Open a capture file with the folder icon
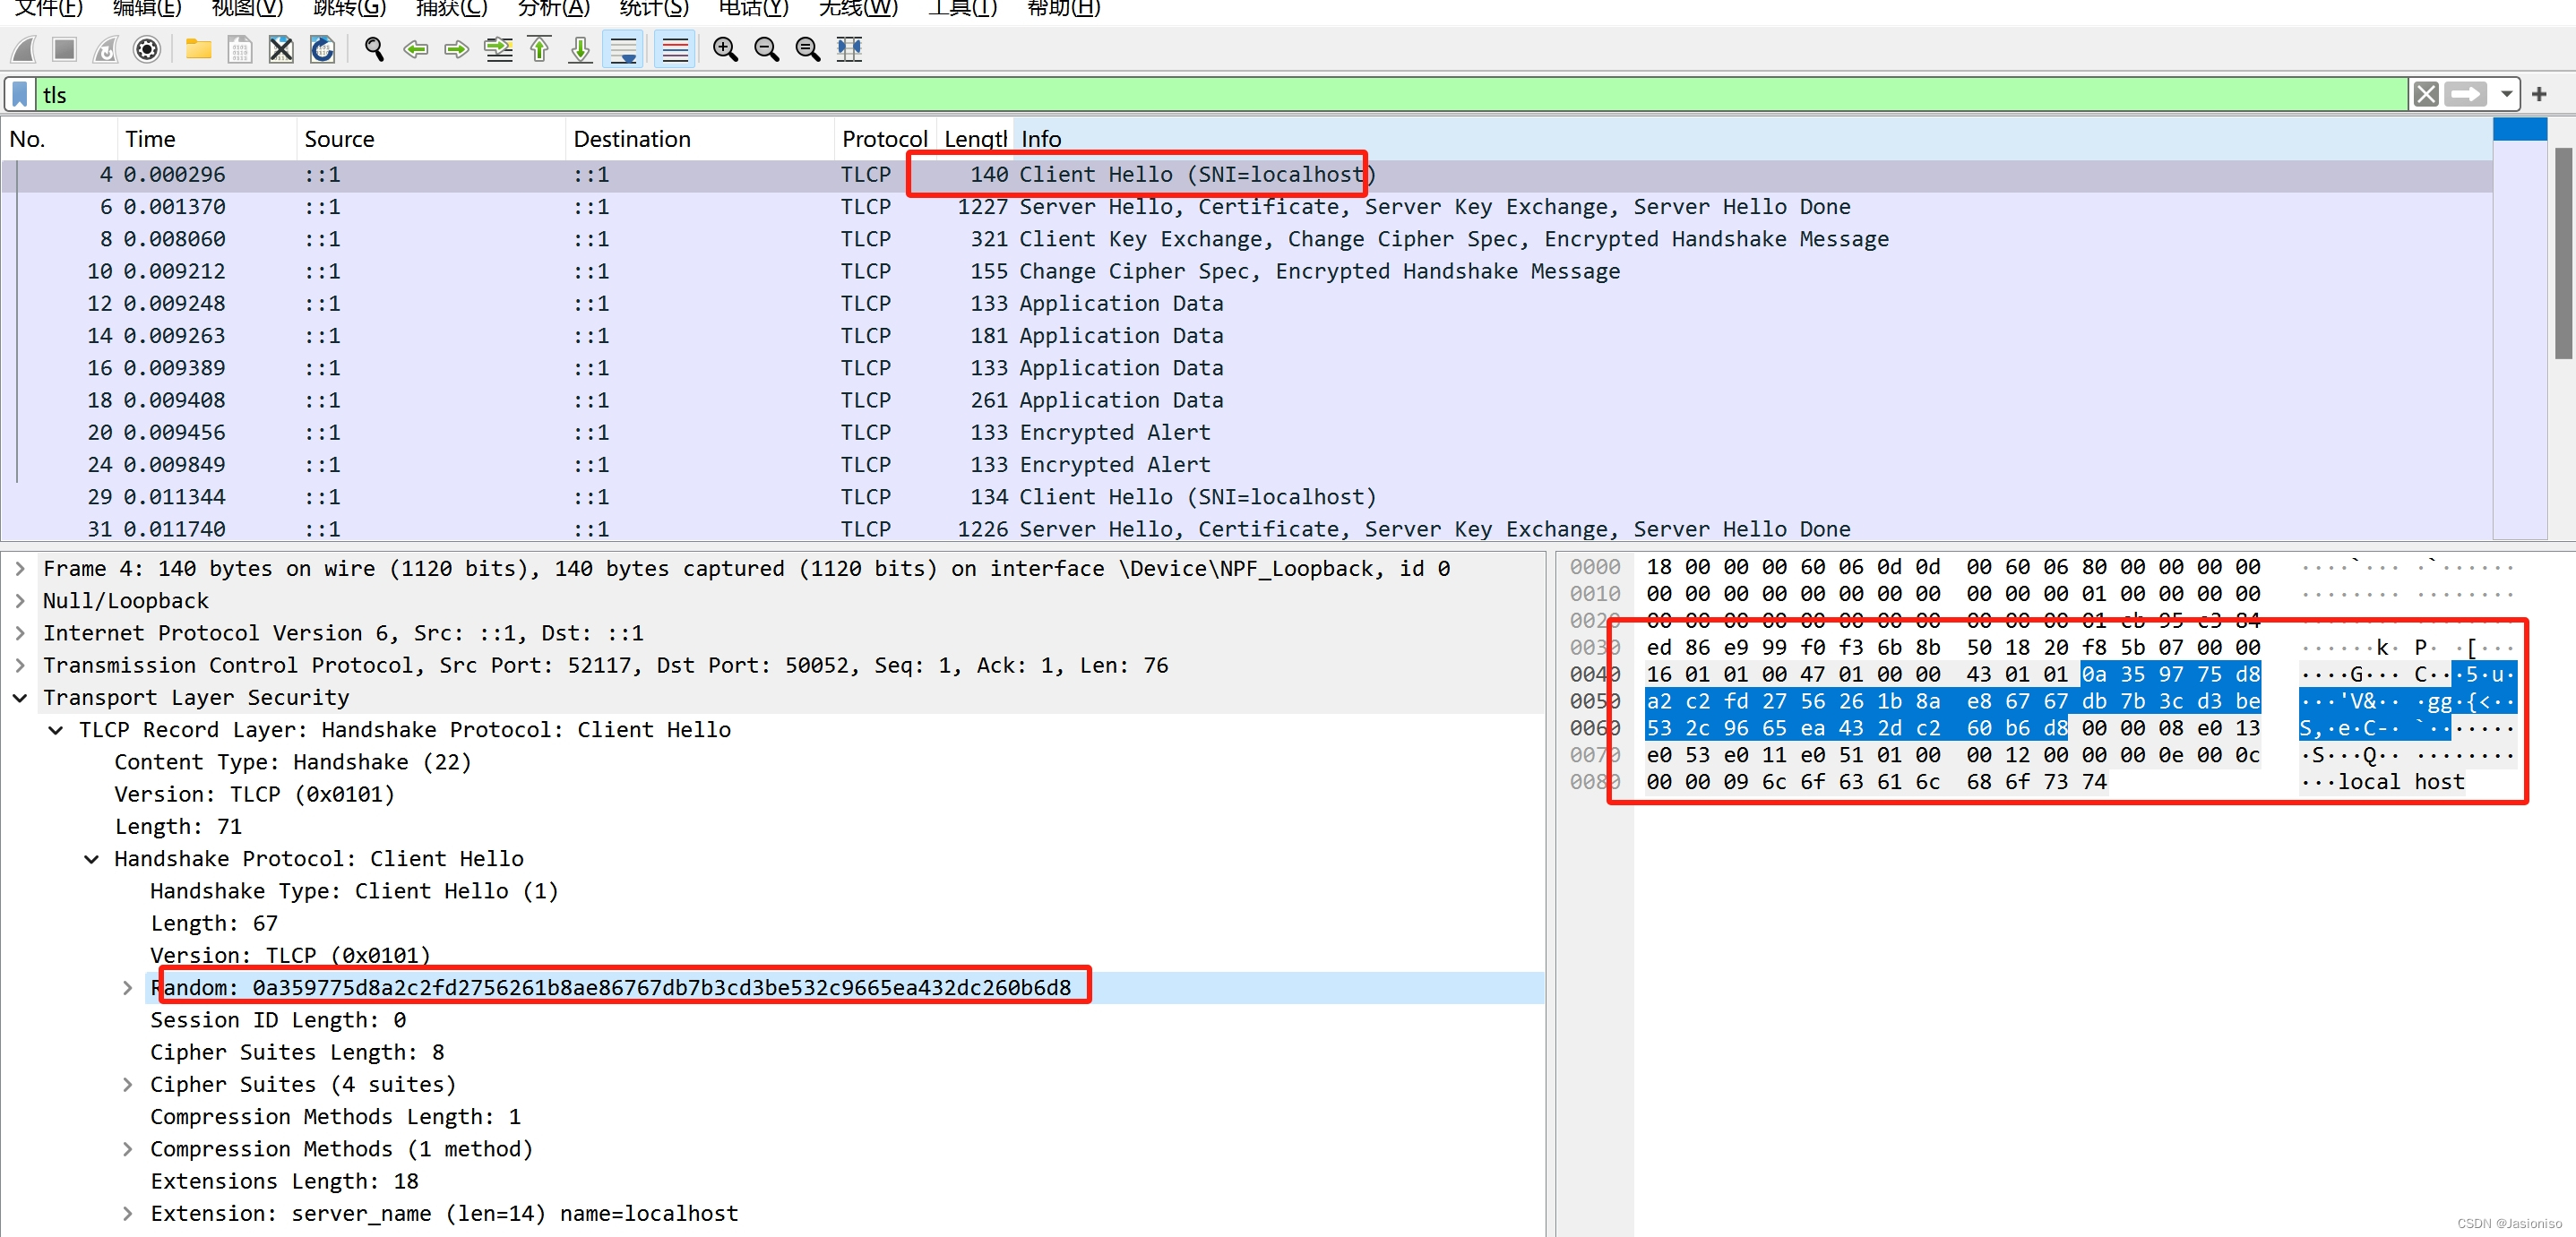 pyautogui.click(x=198, y=49)
